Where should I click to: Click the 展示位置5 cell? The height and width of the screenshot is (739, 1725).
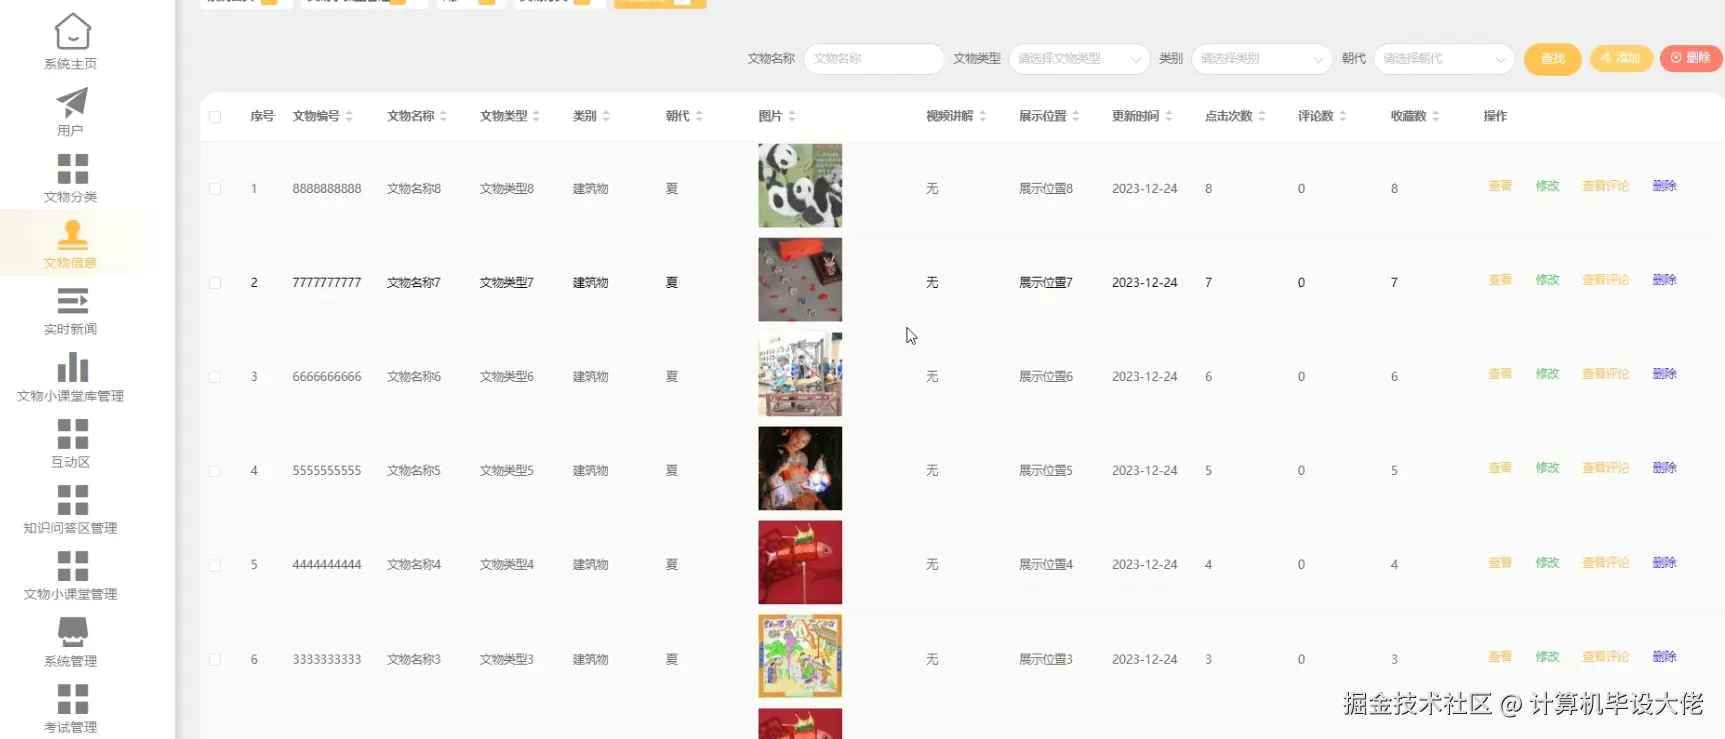(x=1045, y=471)
